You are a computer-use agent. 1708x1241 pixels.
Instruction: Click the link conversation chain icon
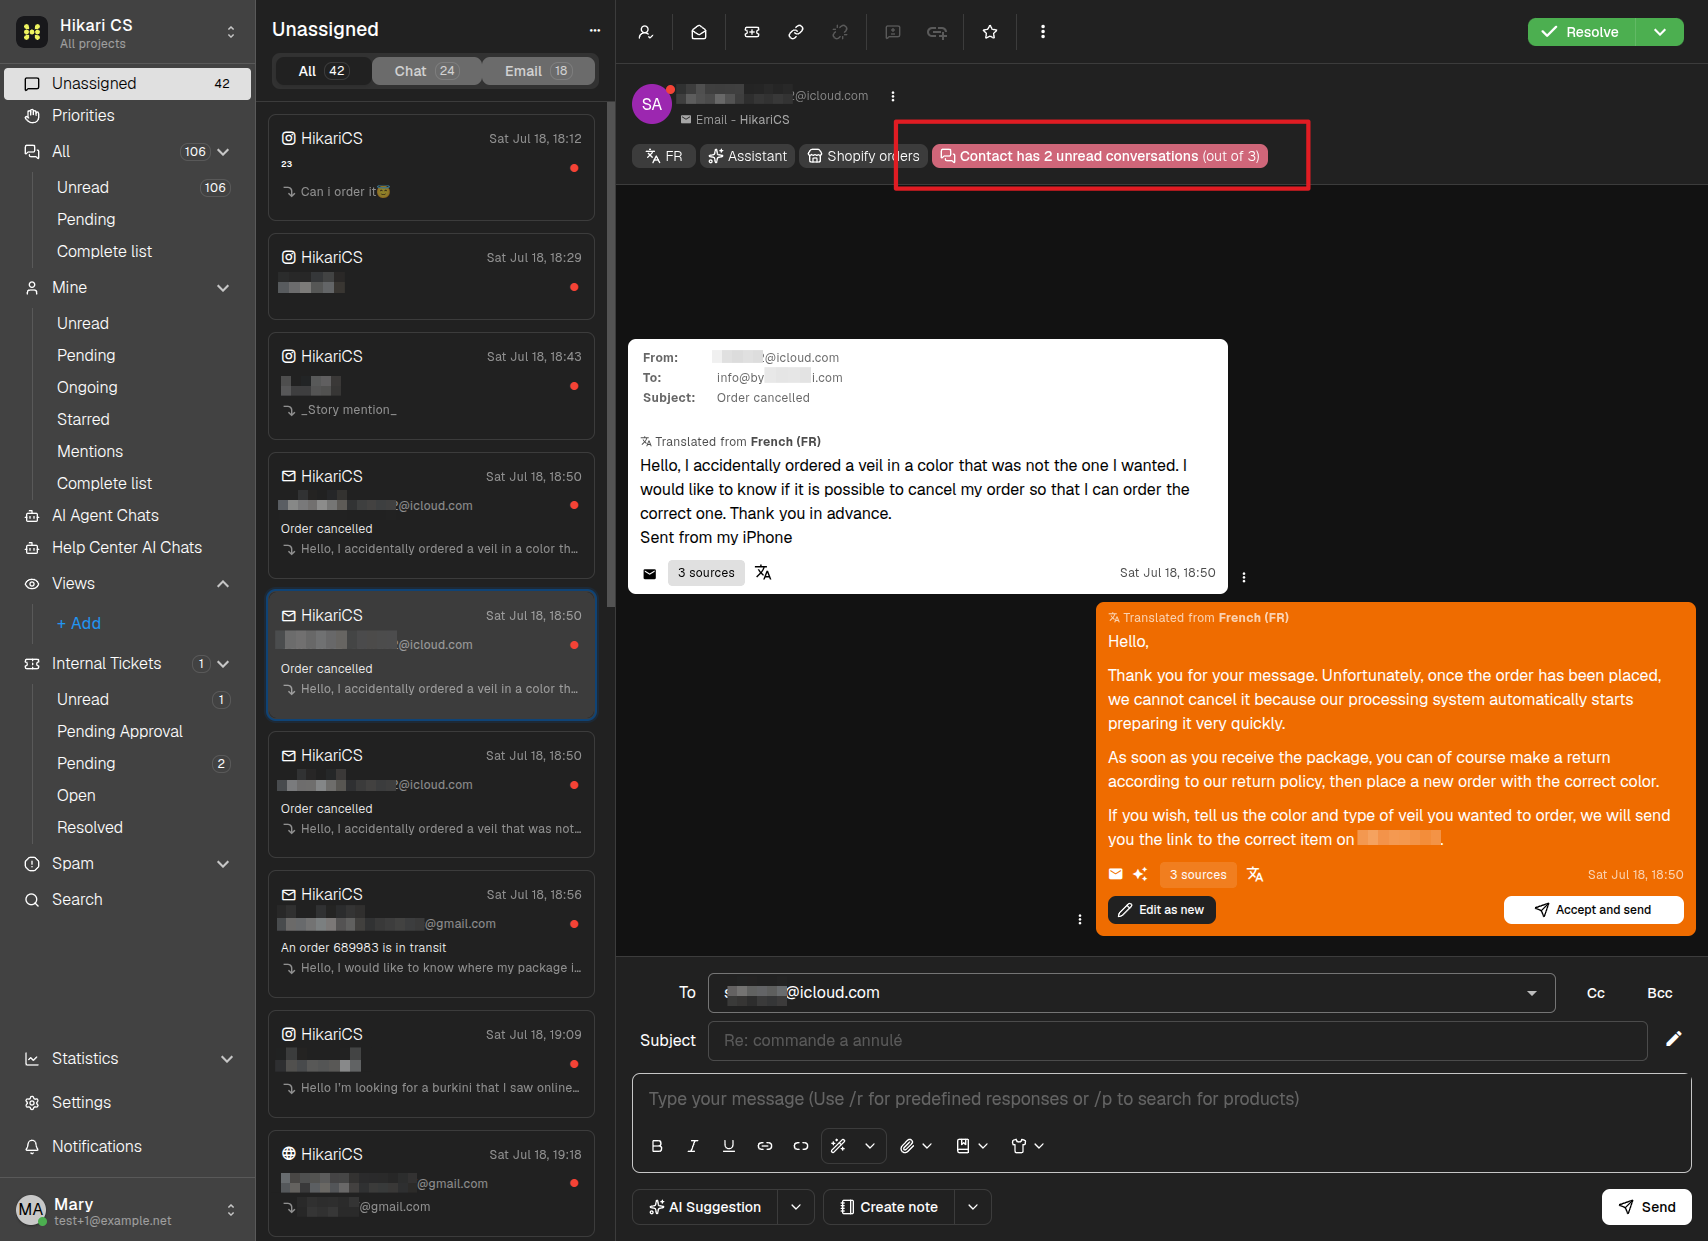pos(796,32)
